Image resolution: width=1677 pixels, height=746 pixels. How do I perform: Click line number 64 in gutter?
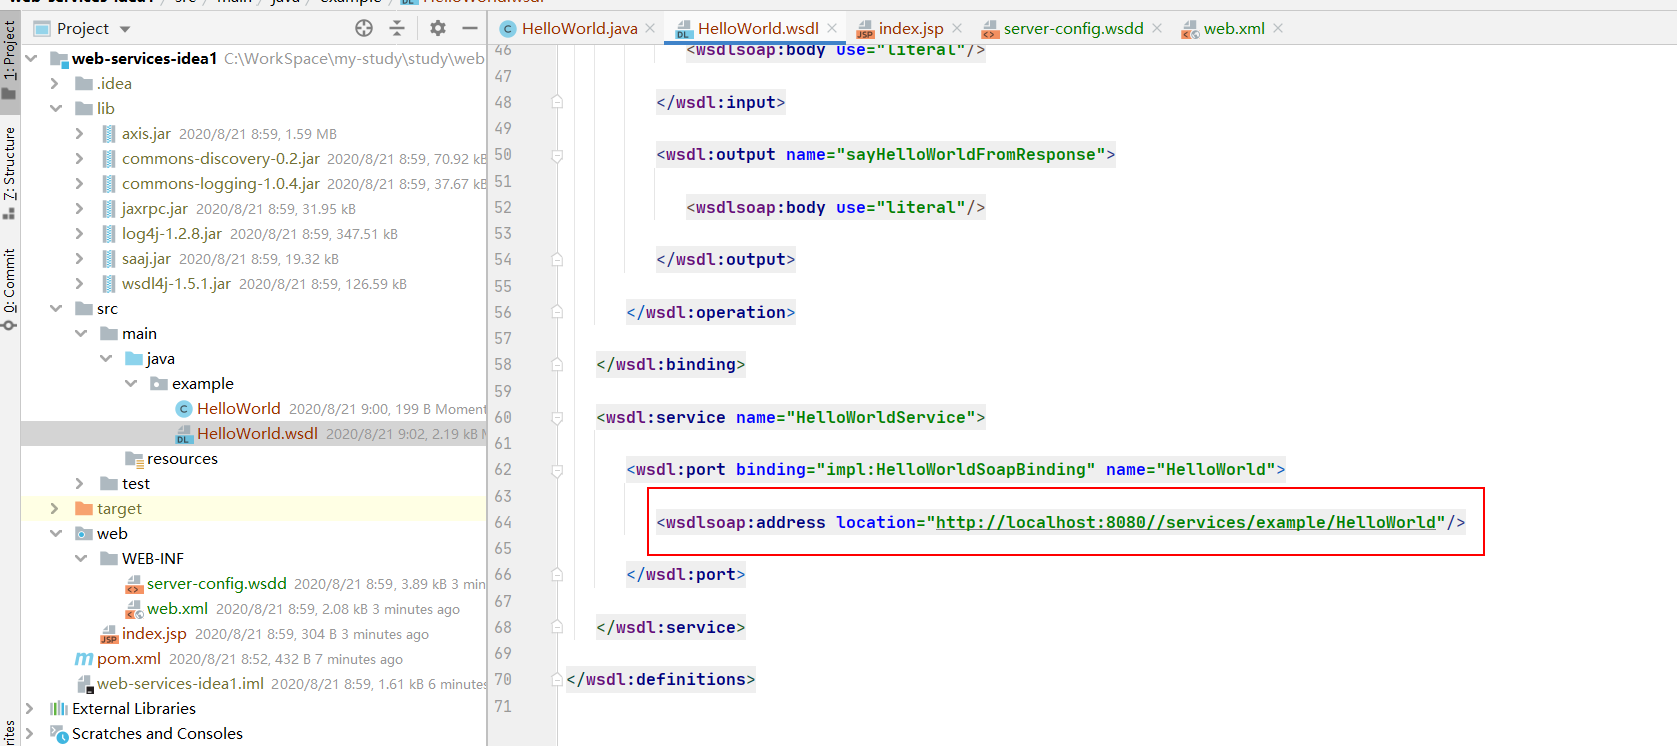point(503,522)
